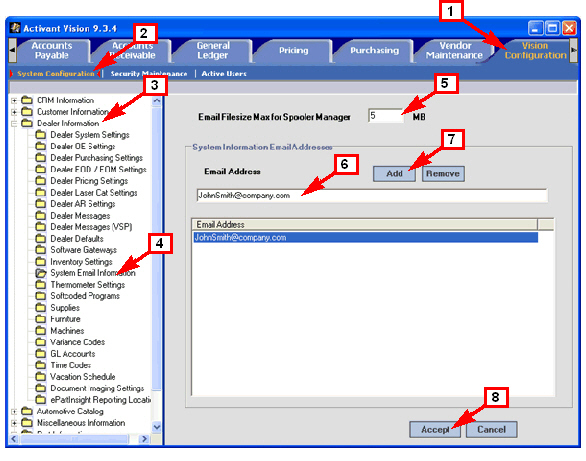Screen dimensions: 586x461
Task: Expand the Miscellaneous Information node
Action: 14,423
